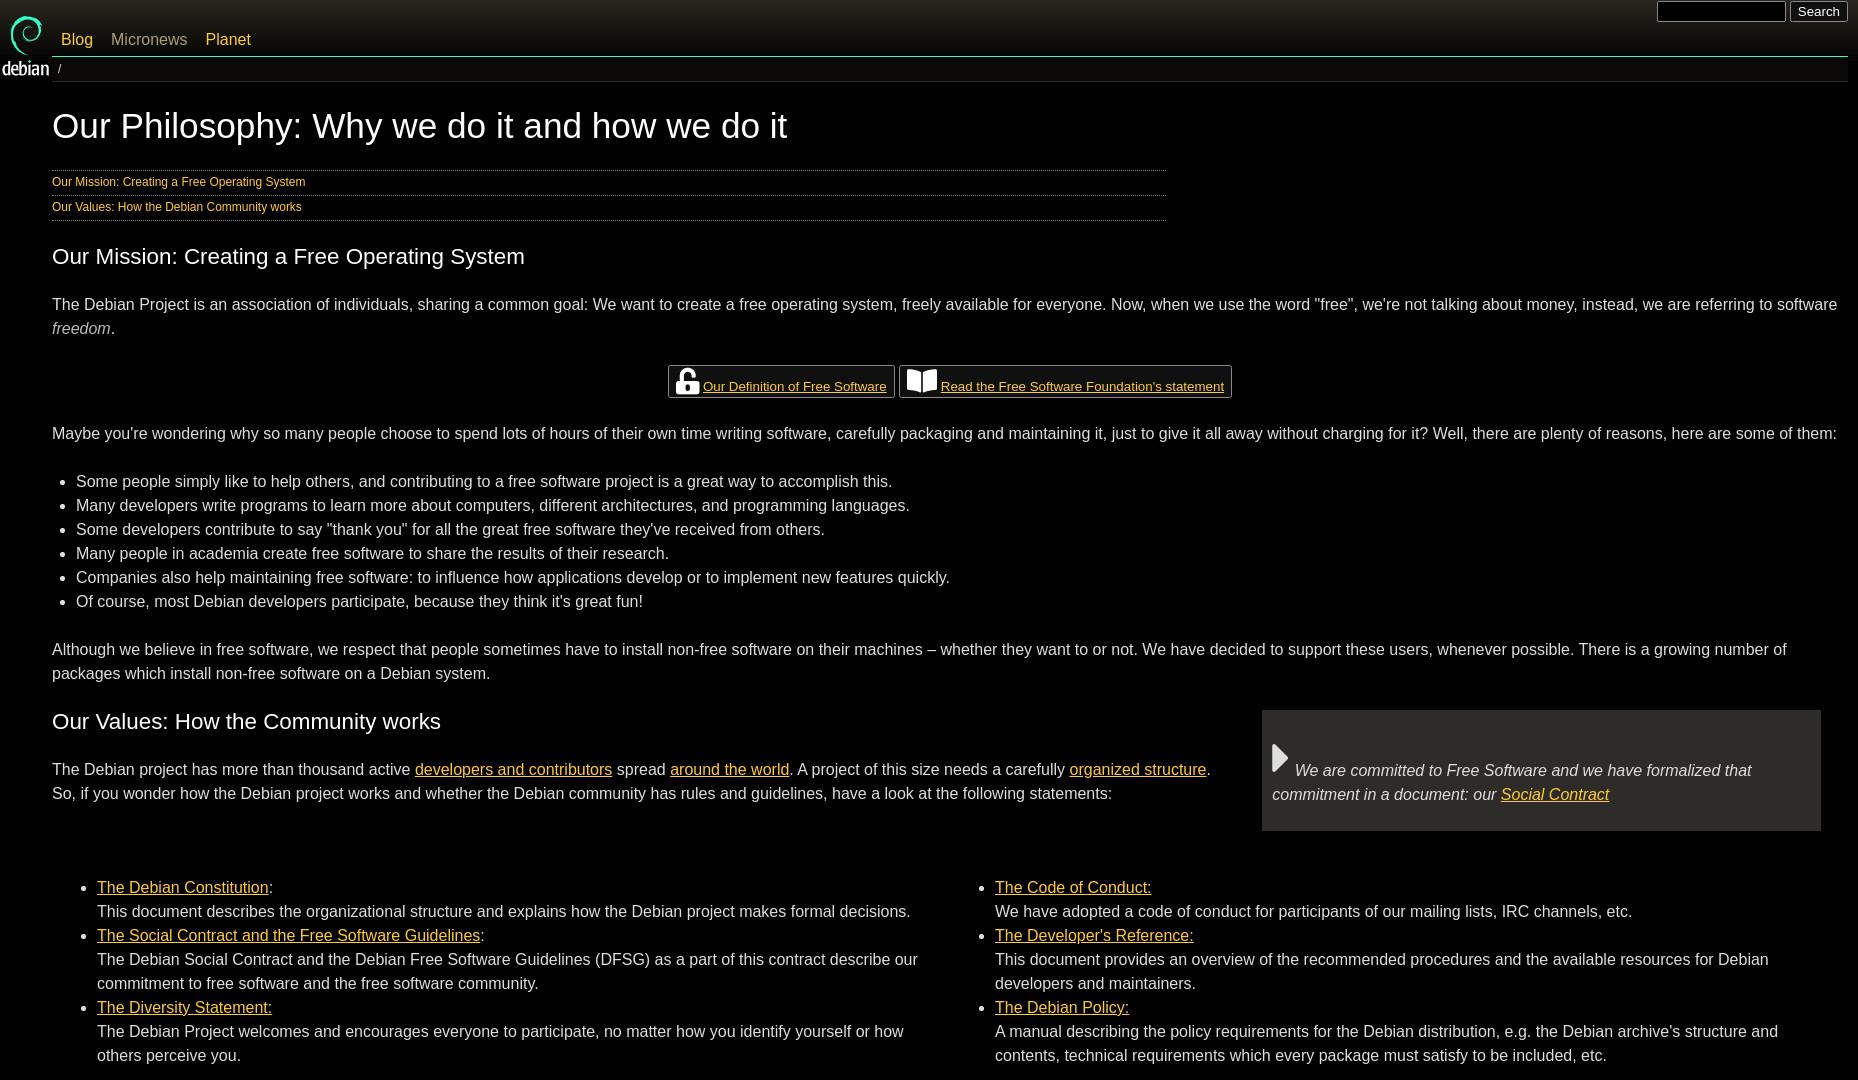Image resolution: width=1858 pixels, height=1080 pixels.
Task: Click the italic word 'freedom'
Action: (x=81, y=328)
